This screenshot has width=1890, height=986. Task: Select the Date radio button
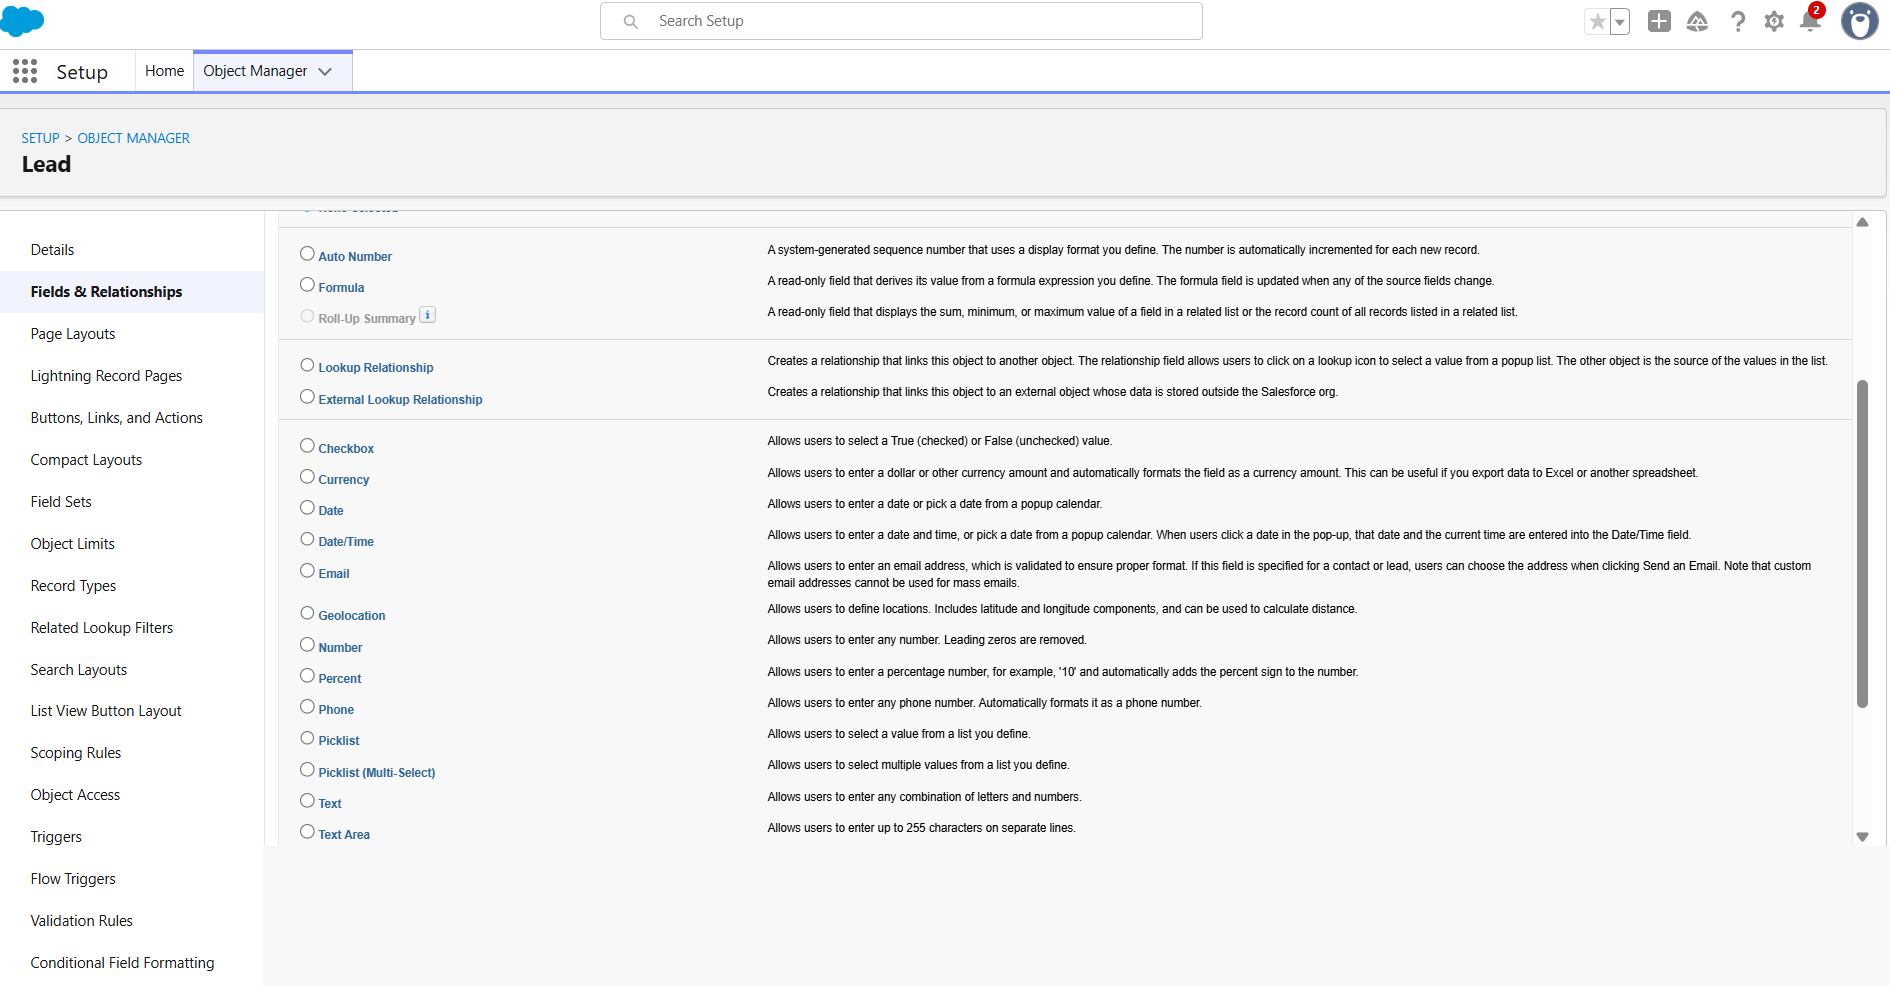[307, 508]
